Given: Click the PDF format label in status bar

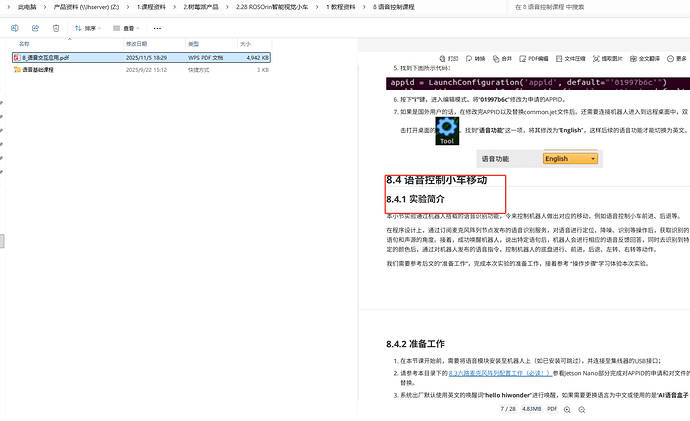Looking at the screenshot, I should coord(552,409).
